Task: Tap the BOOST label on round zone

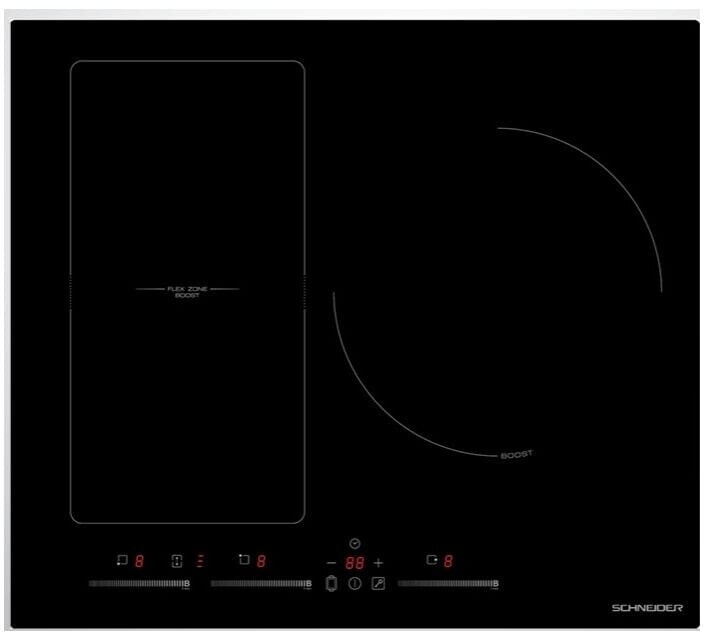Action: click(516, 455)
